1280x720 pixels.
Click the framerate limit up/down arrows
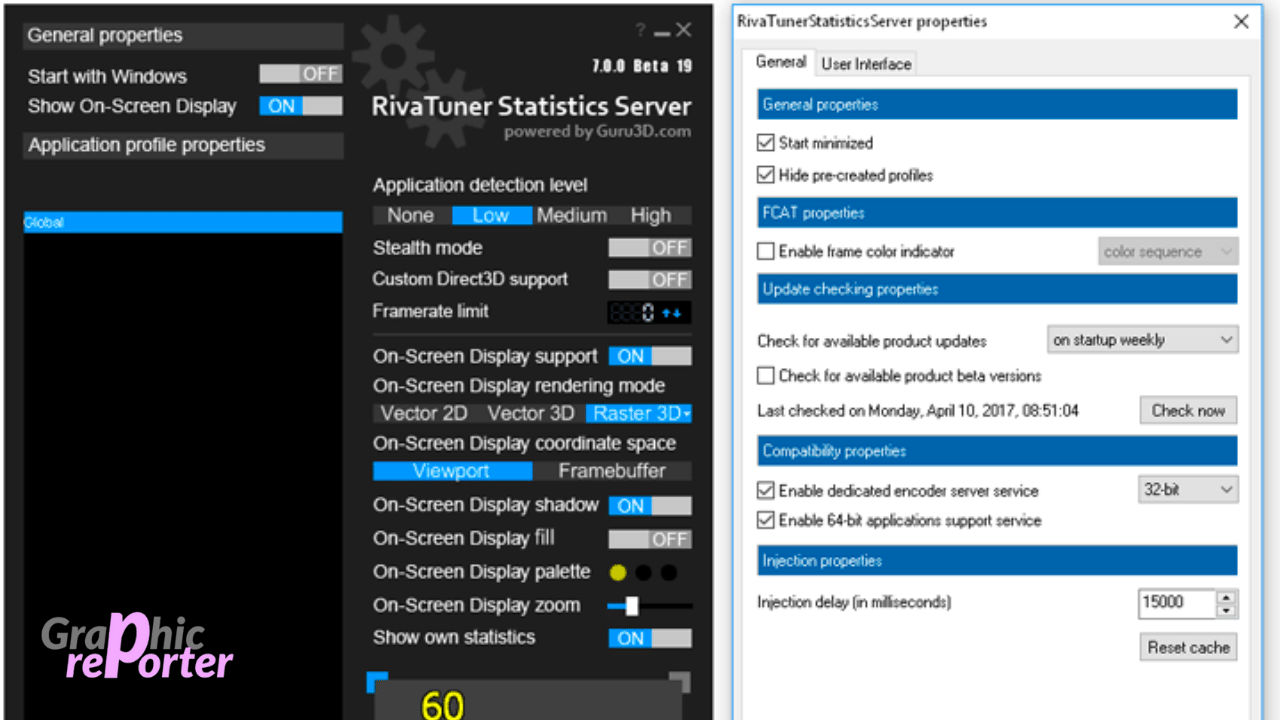[x=671, y=313]
